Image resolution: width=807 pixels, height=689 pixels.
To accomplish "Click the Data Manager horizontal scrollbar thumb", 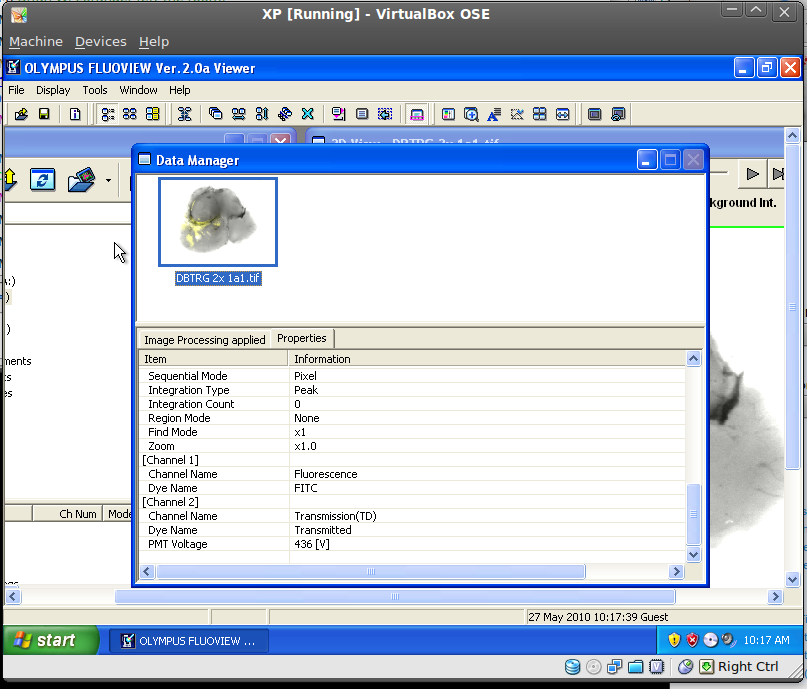I will click(371, 572).
